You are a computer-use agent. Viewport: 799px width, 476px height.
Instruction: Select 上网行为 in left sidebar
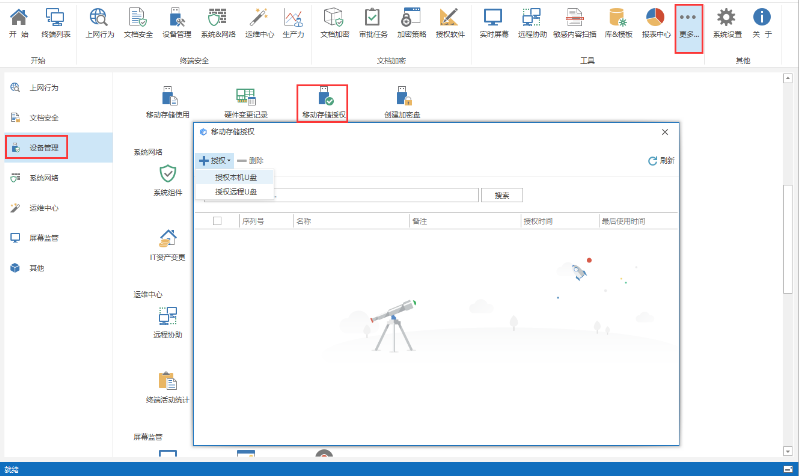tap(59, 88)
